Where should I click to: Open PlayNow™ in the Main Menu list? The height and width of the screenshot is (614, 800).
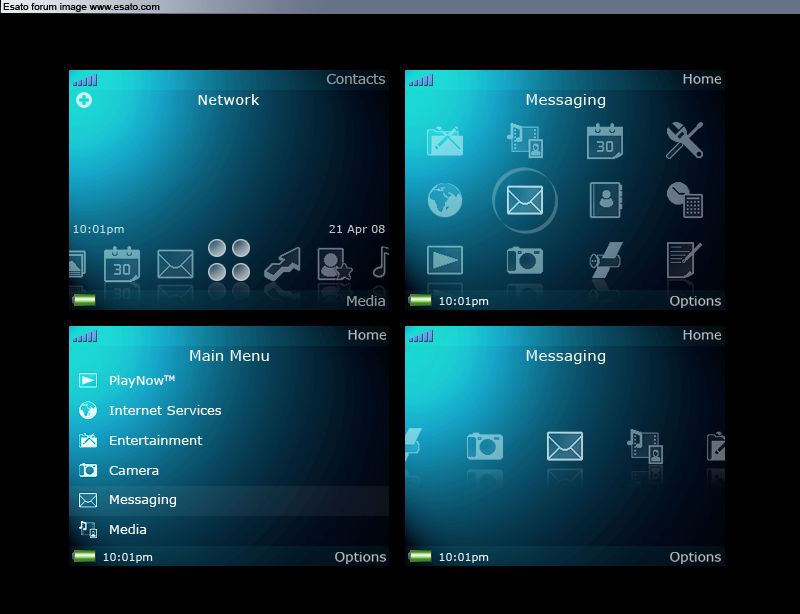coord(142,380)
